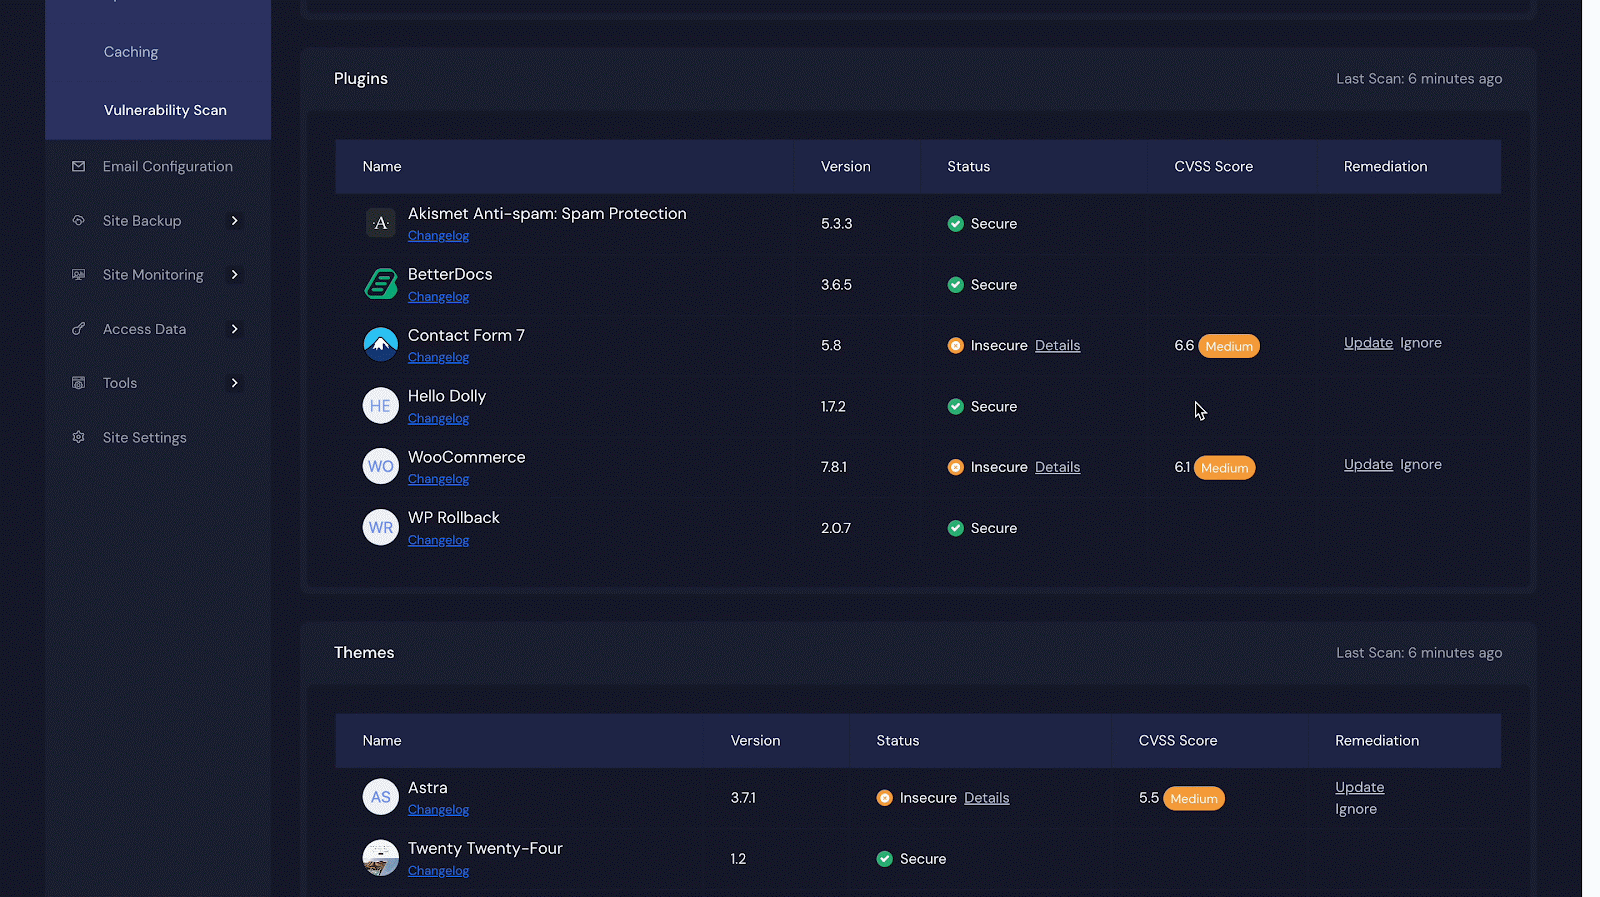The width and height of the screenshot is (1600, 897).
Task: Click the Medium badge for Contact Form 7
Action: (1229, 346)
